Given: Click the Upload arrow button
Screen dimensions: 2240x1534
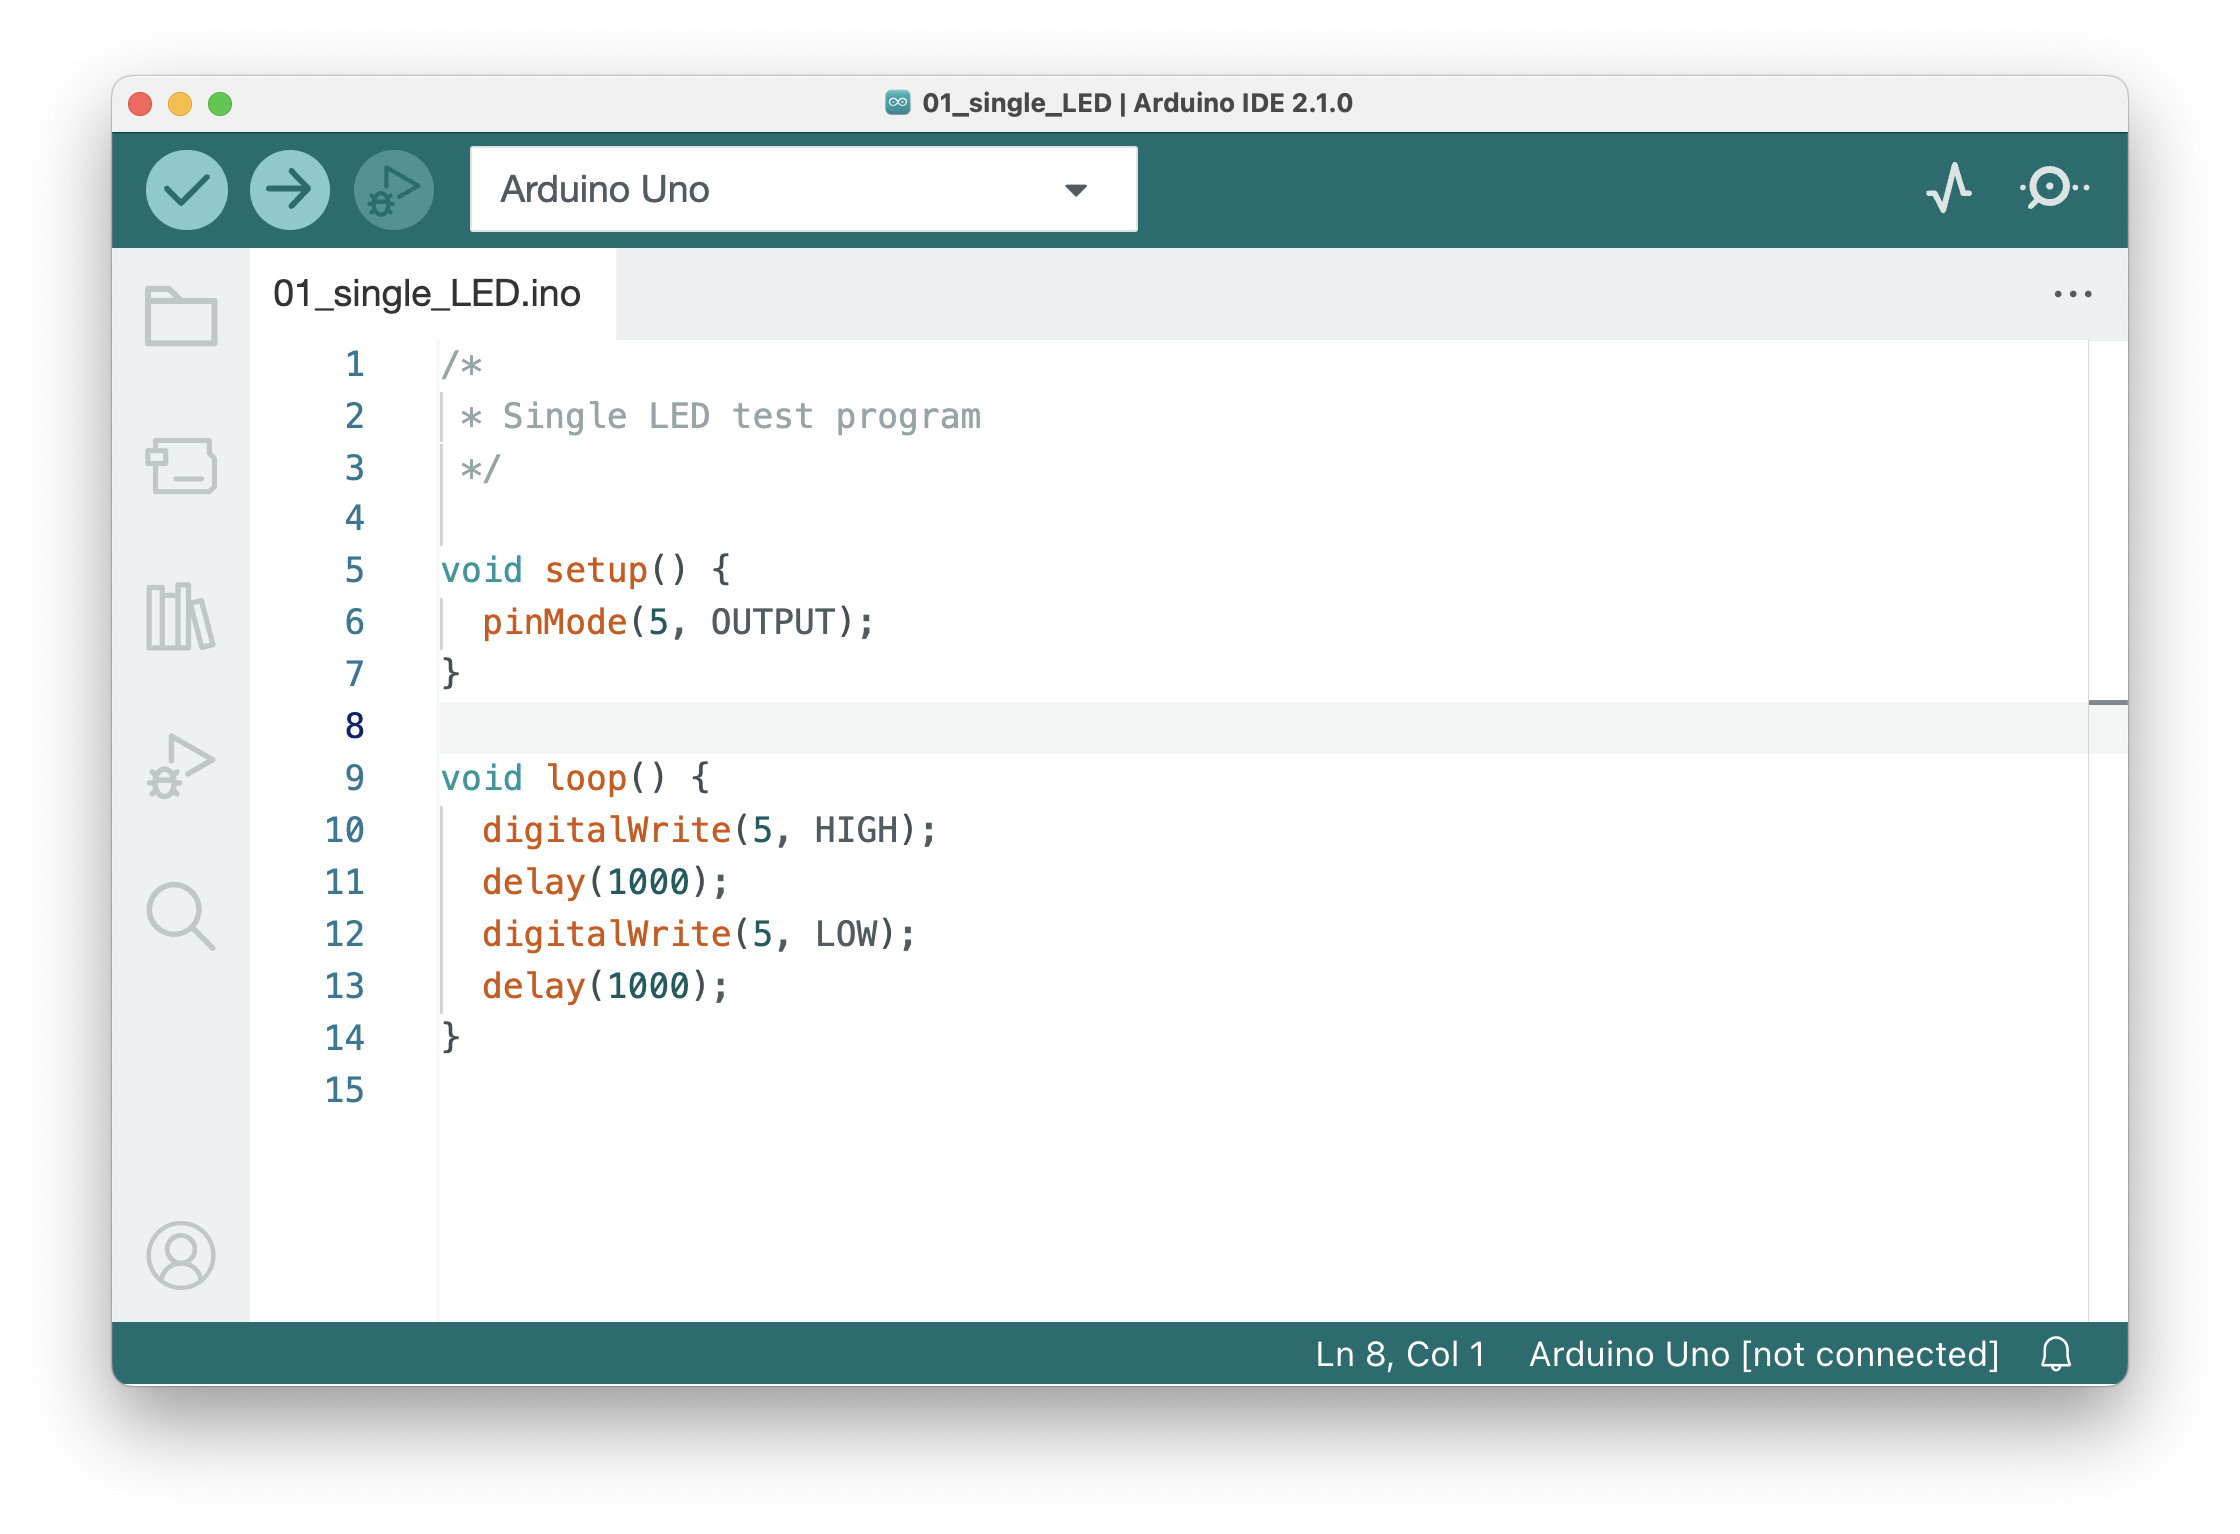Looking at the screenshot, I should click(x=290, y=190).
